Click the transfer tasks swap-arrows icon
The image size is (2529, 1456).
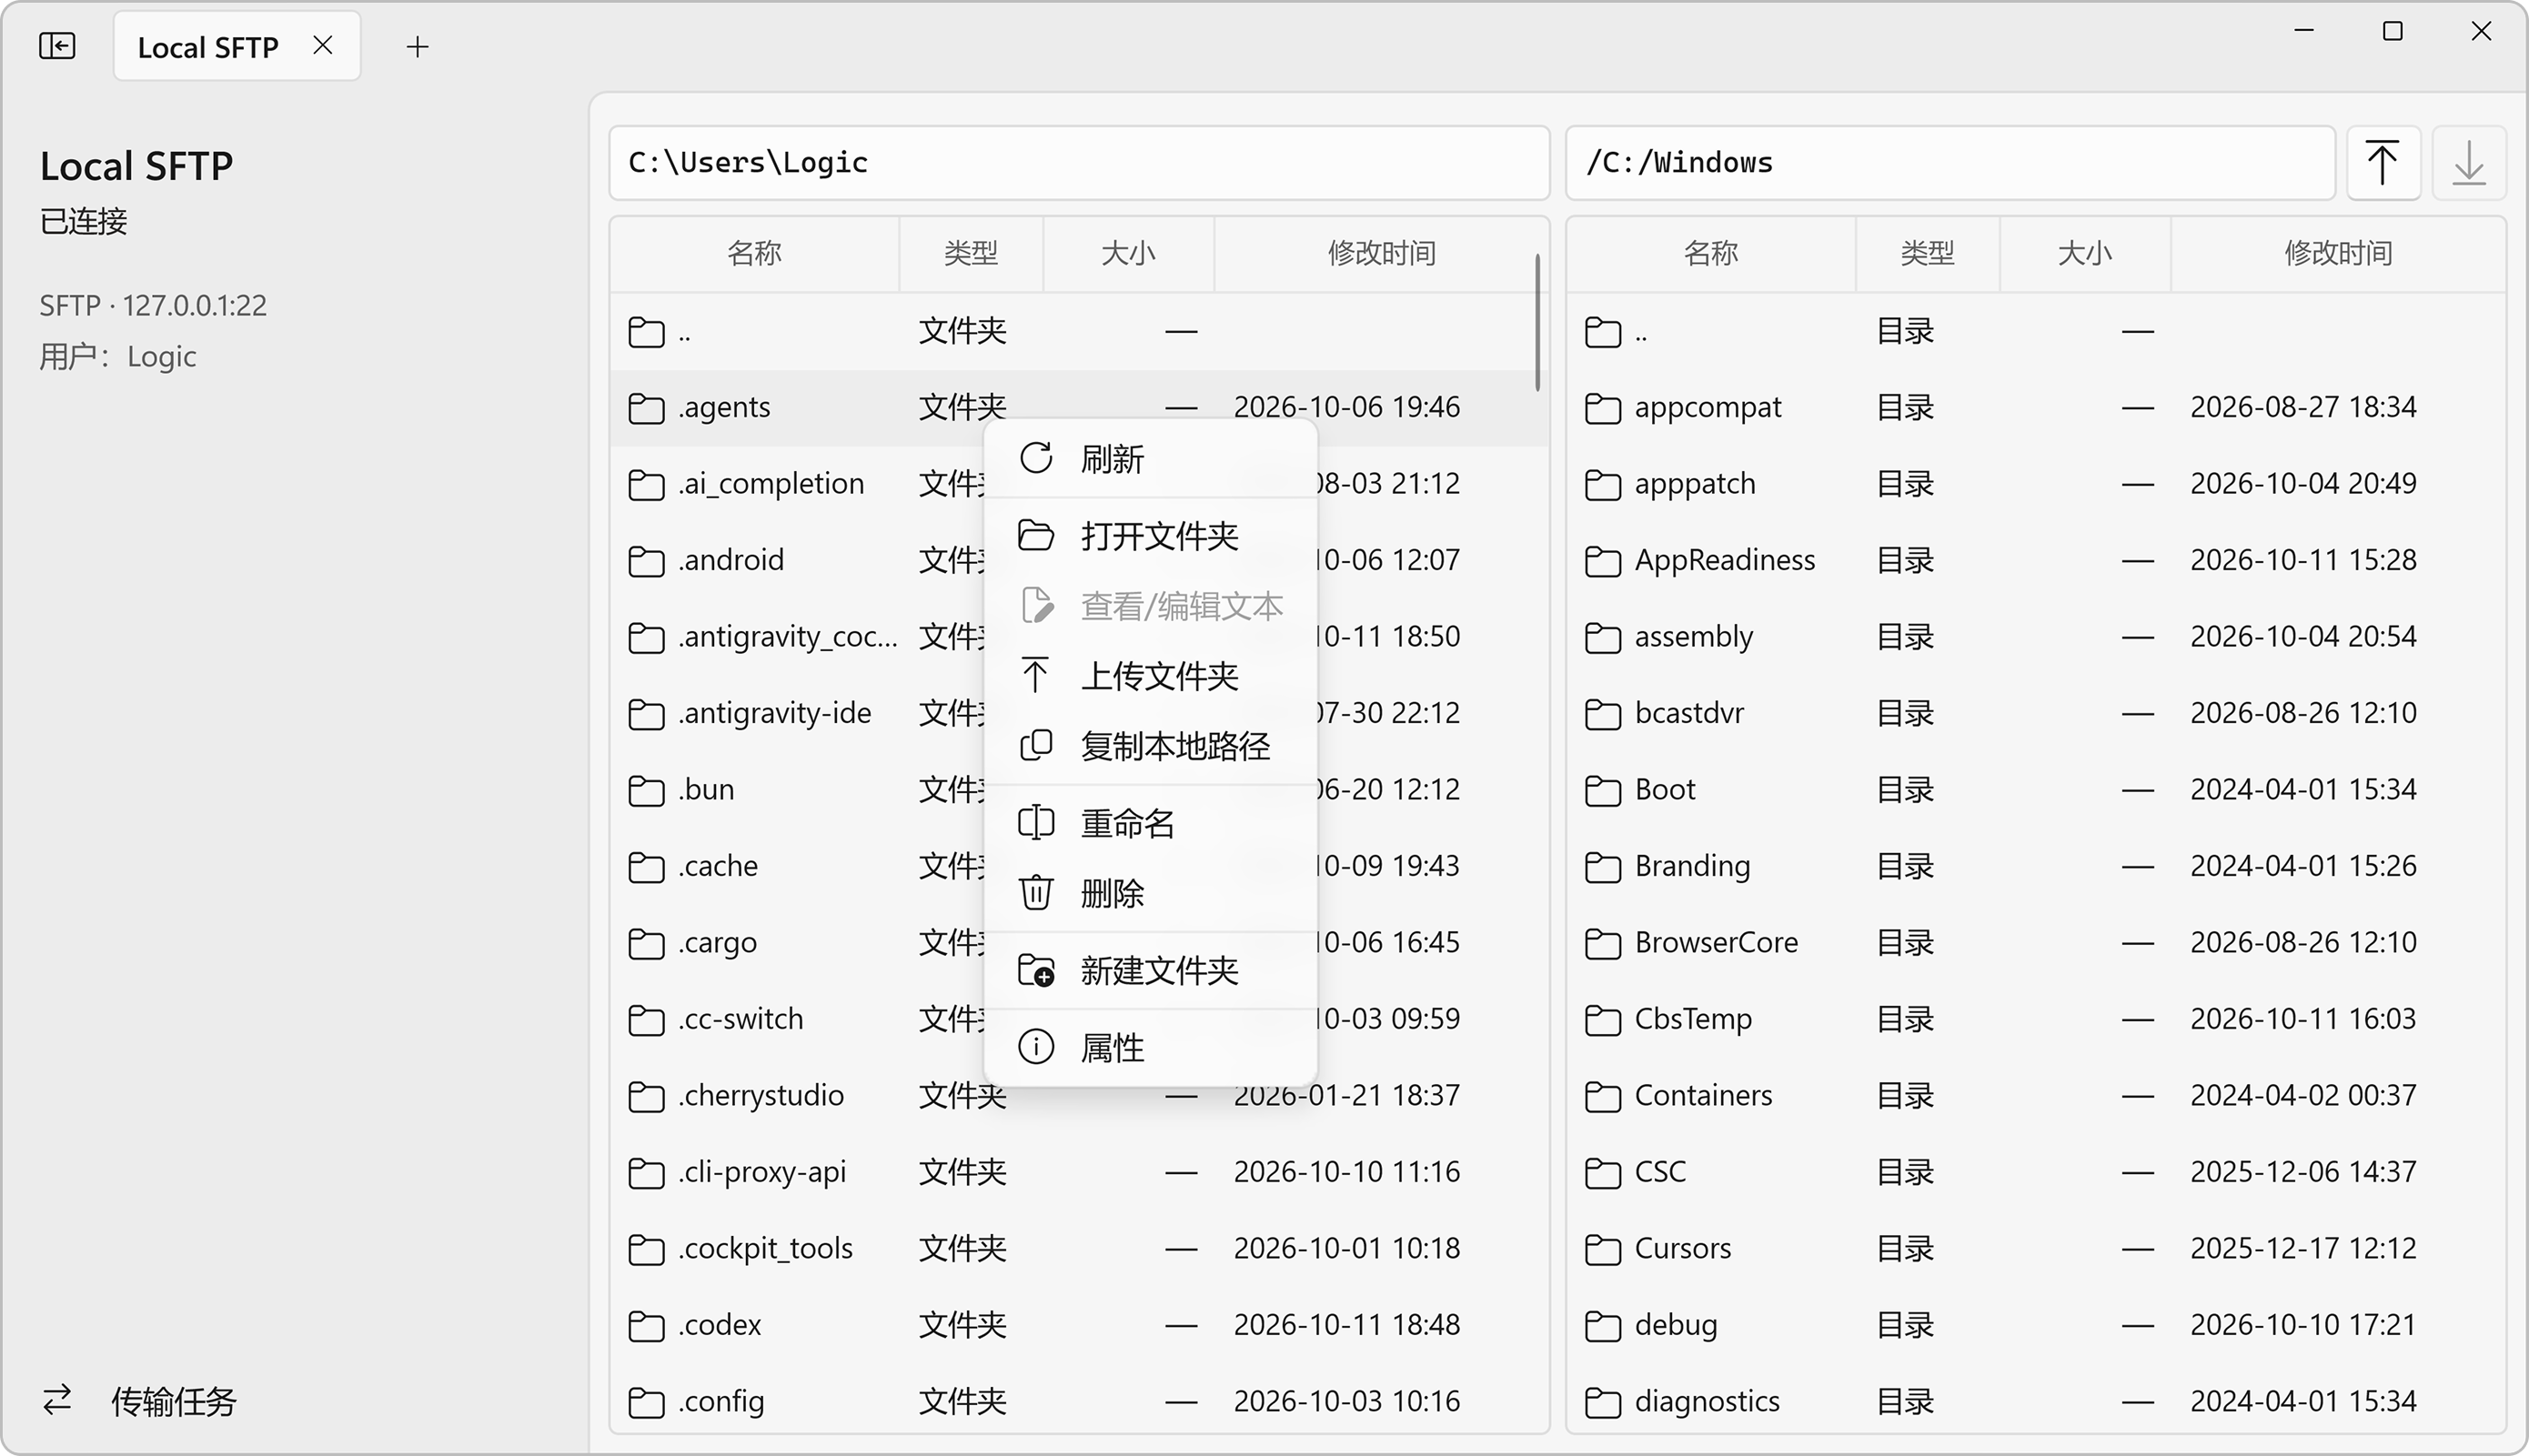[x=57, y=1400]
